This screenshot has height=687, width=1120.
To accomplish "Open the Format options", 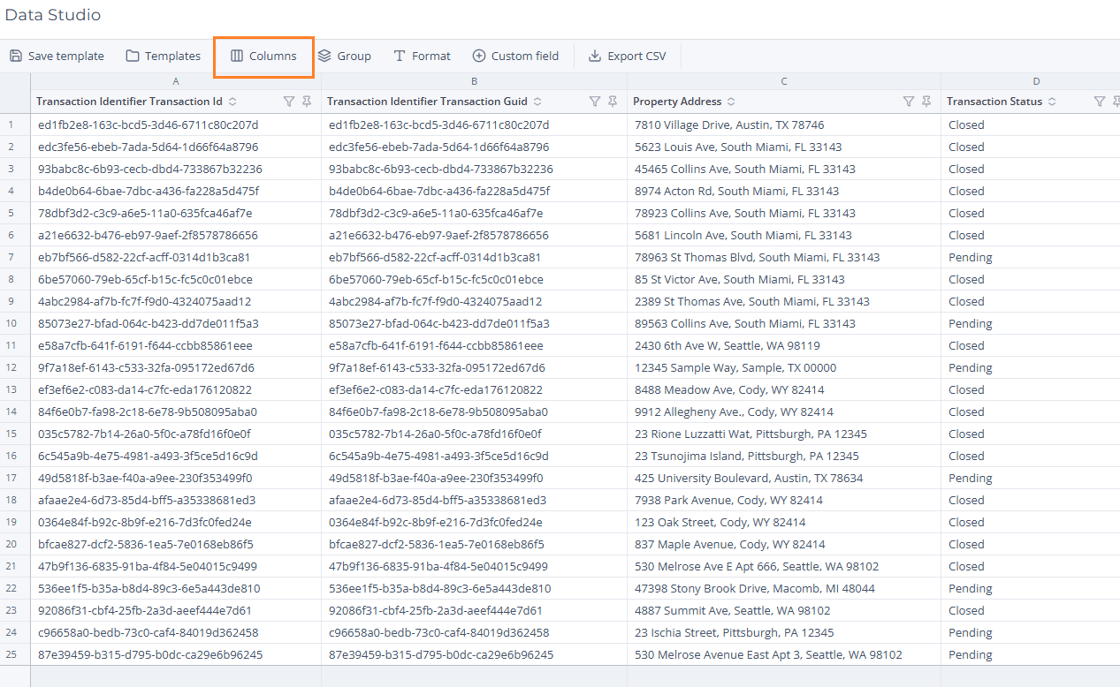I will [x=422, y=56].
